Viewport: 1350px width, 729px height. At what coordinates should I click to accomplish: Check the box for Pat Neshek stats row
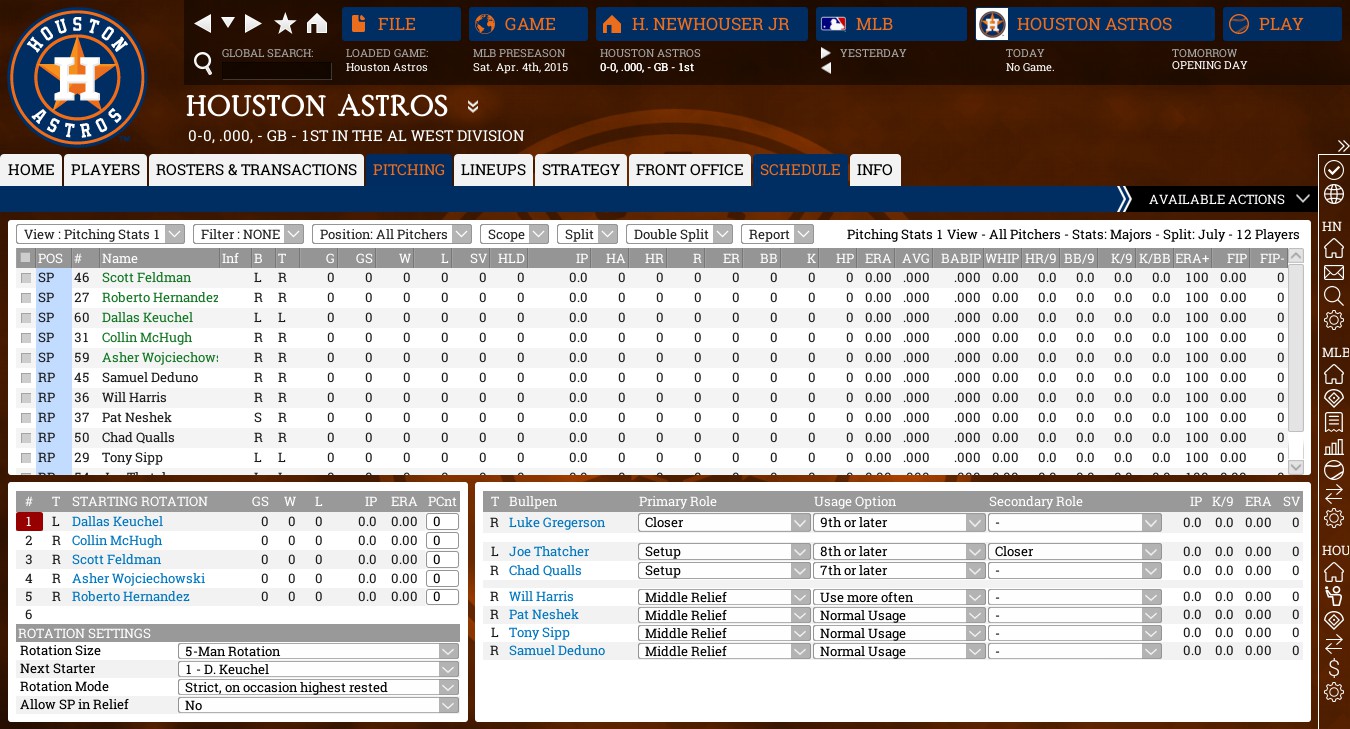(26, 418)
